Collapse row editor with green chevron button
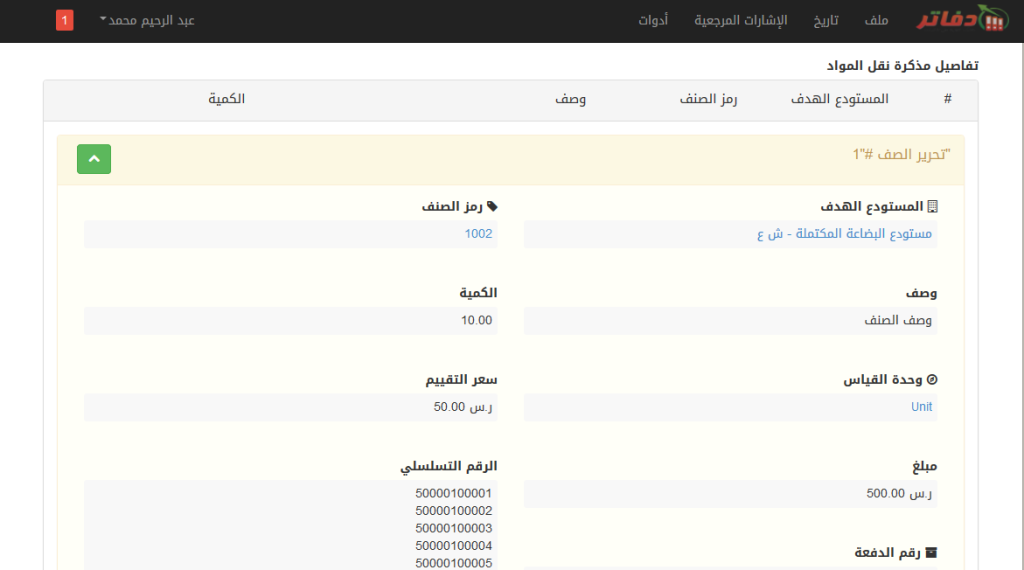This screenshot has width=1024, height=570. click(x=94, y=159)
